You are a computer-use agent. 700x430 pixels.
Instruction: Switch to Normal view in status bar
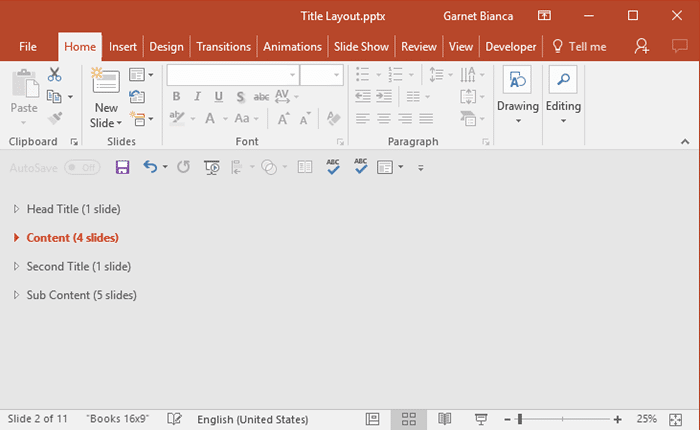coord(372,419)
